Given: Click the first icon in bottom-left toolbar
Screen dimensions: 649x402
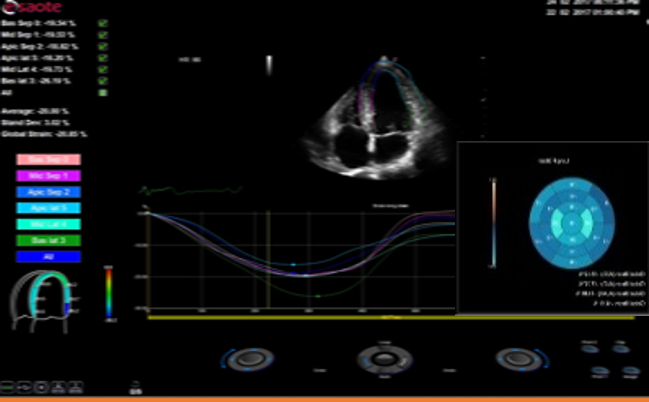Looking at the screenshot, I should 8,385.
